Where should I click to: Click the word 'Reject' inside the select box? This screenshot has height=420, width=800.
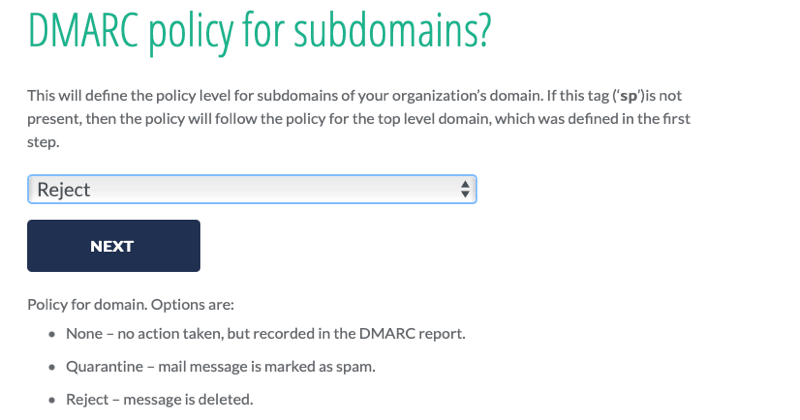64,190
